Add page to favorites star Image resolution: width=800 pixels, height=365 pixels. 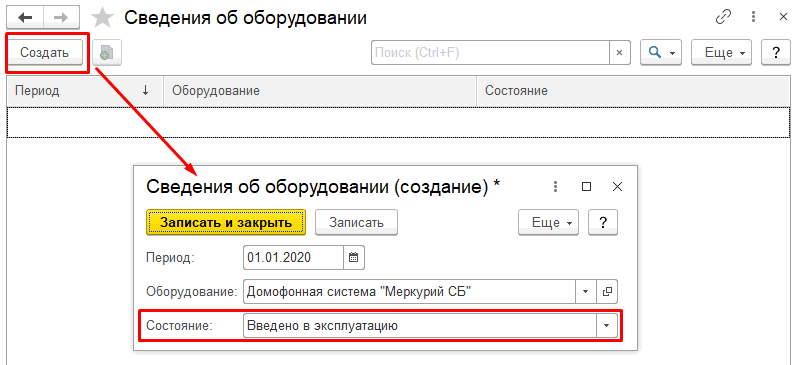(102, 18)
